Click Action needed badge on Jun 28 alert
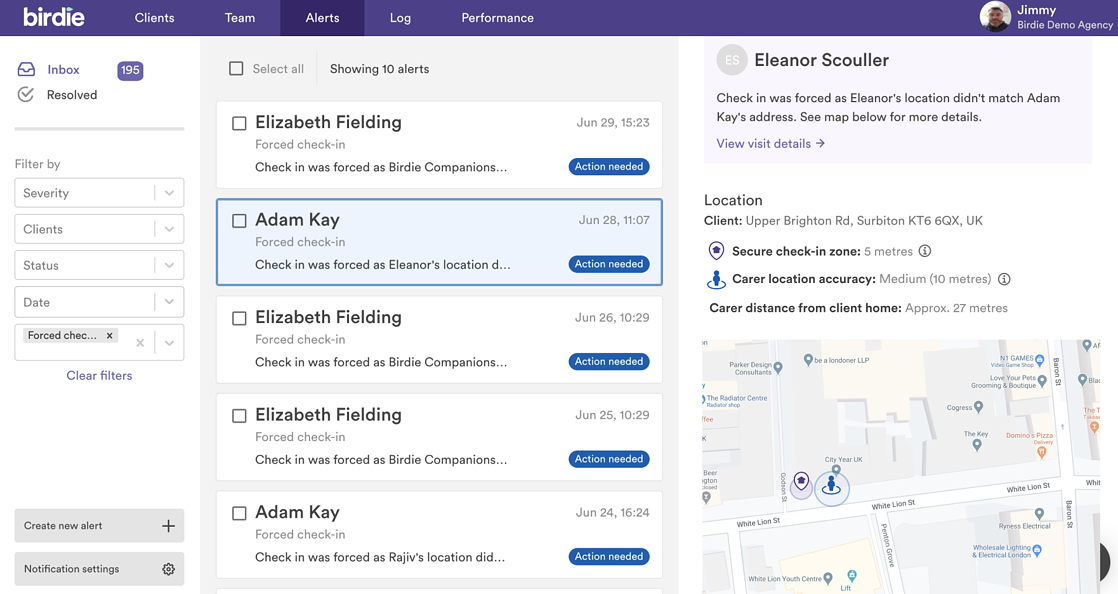Screen dimensions: 1118x594 609,264
